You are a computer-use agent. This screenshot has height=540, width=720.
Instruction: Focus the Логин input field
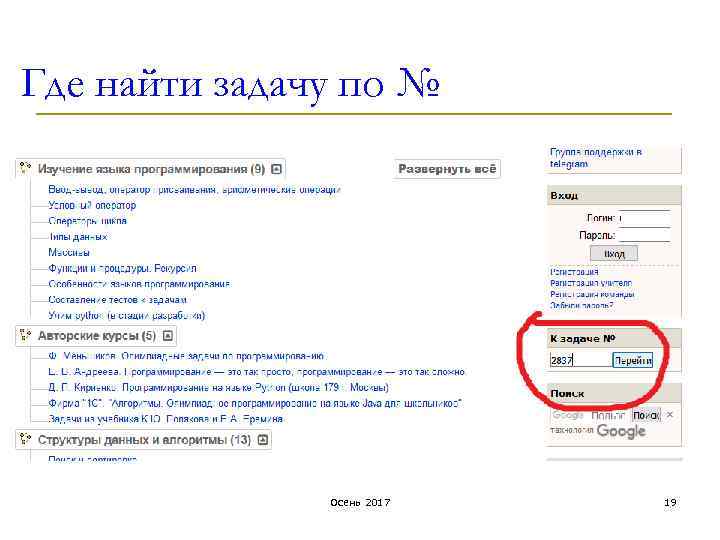[x=645, y=219]
